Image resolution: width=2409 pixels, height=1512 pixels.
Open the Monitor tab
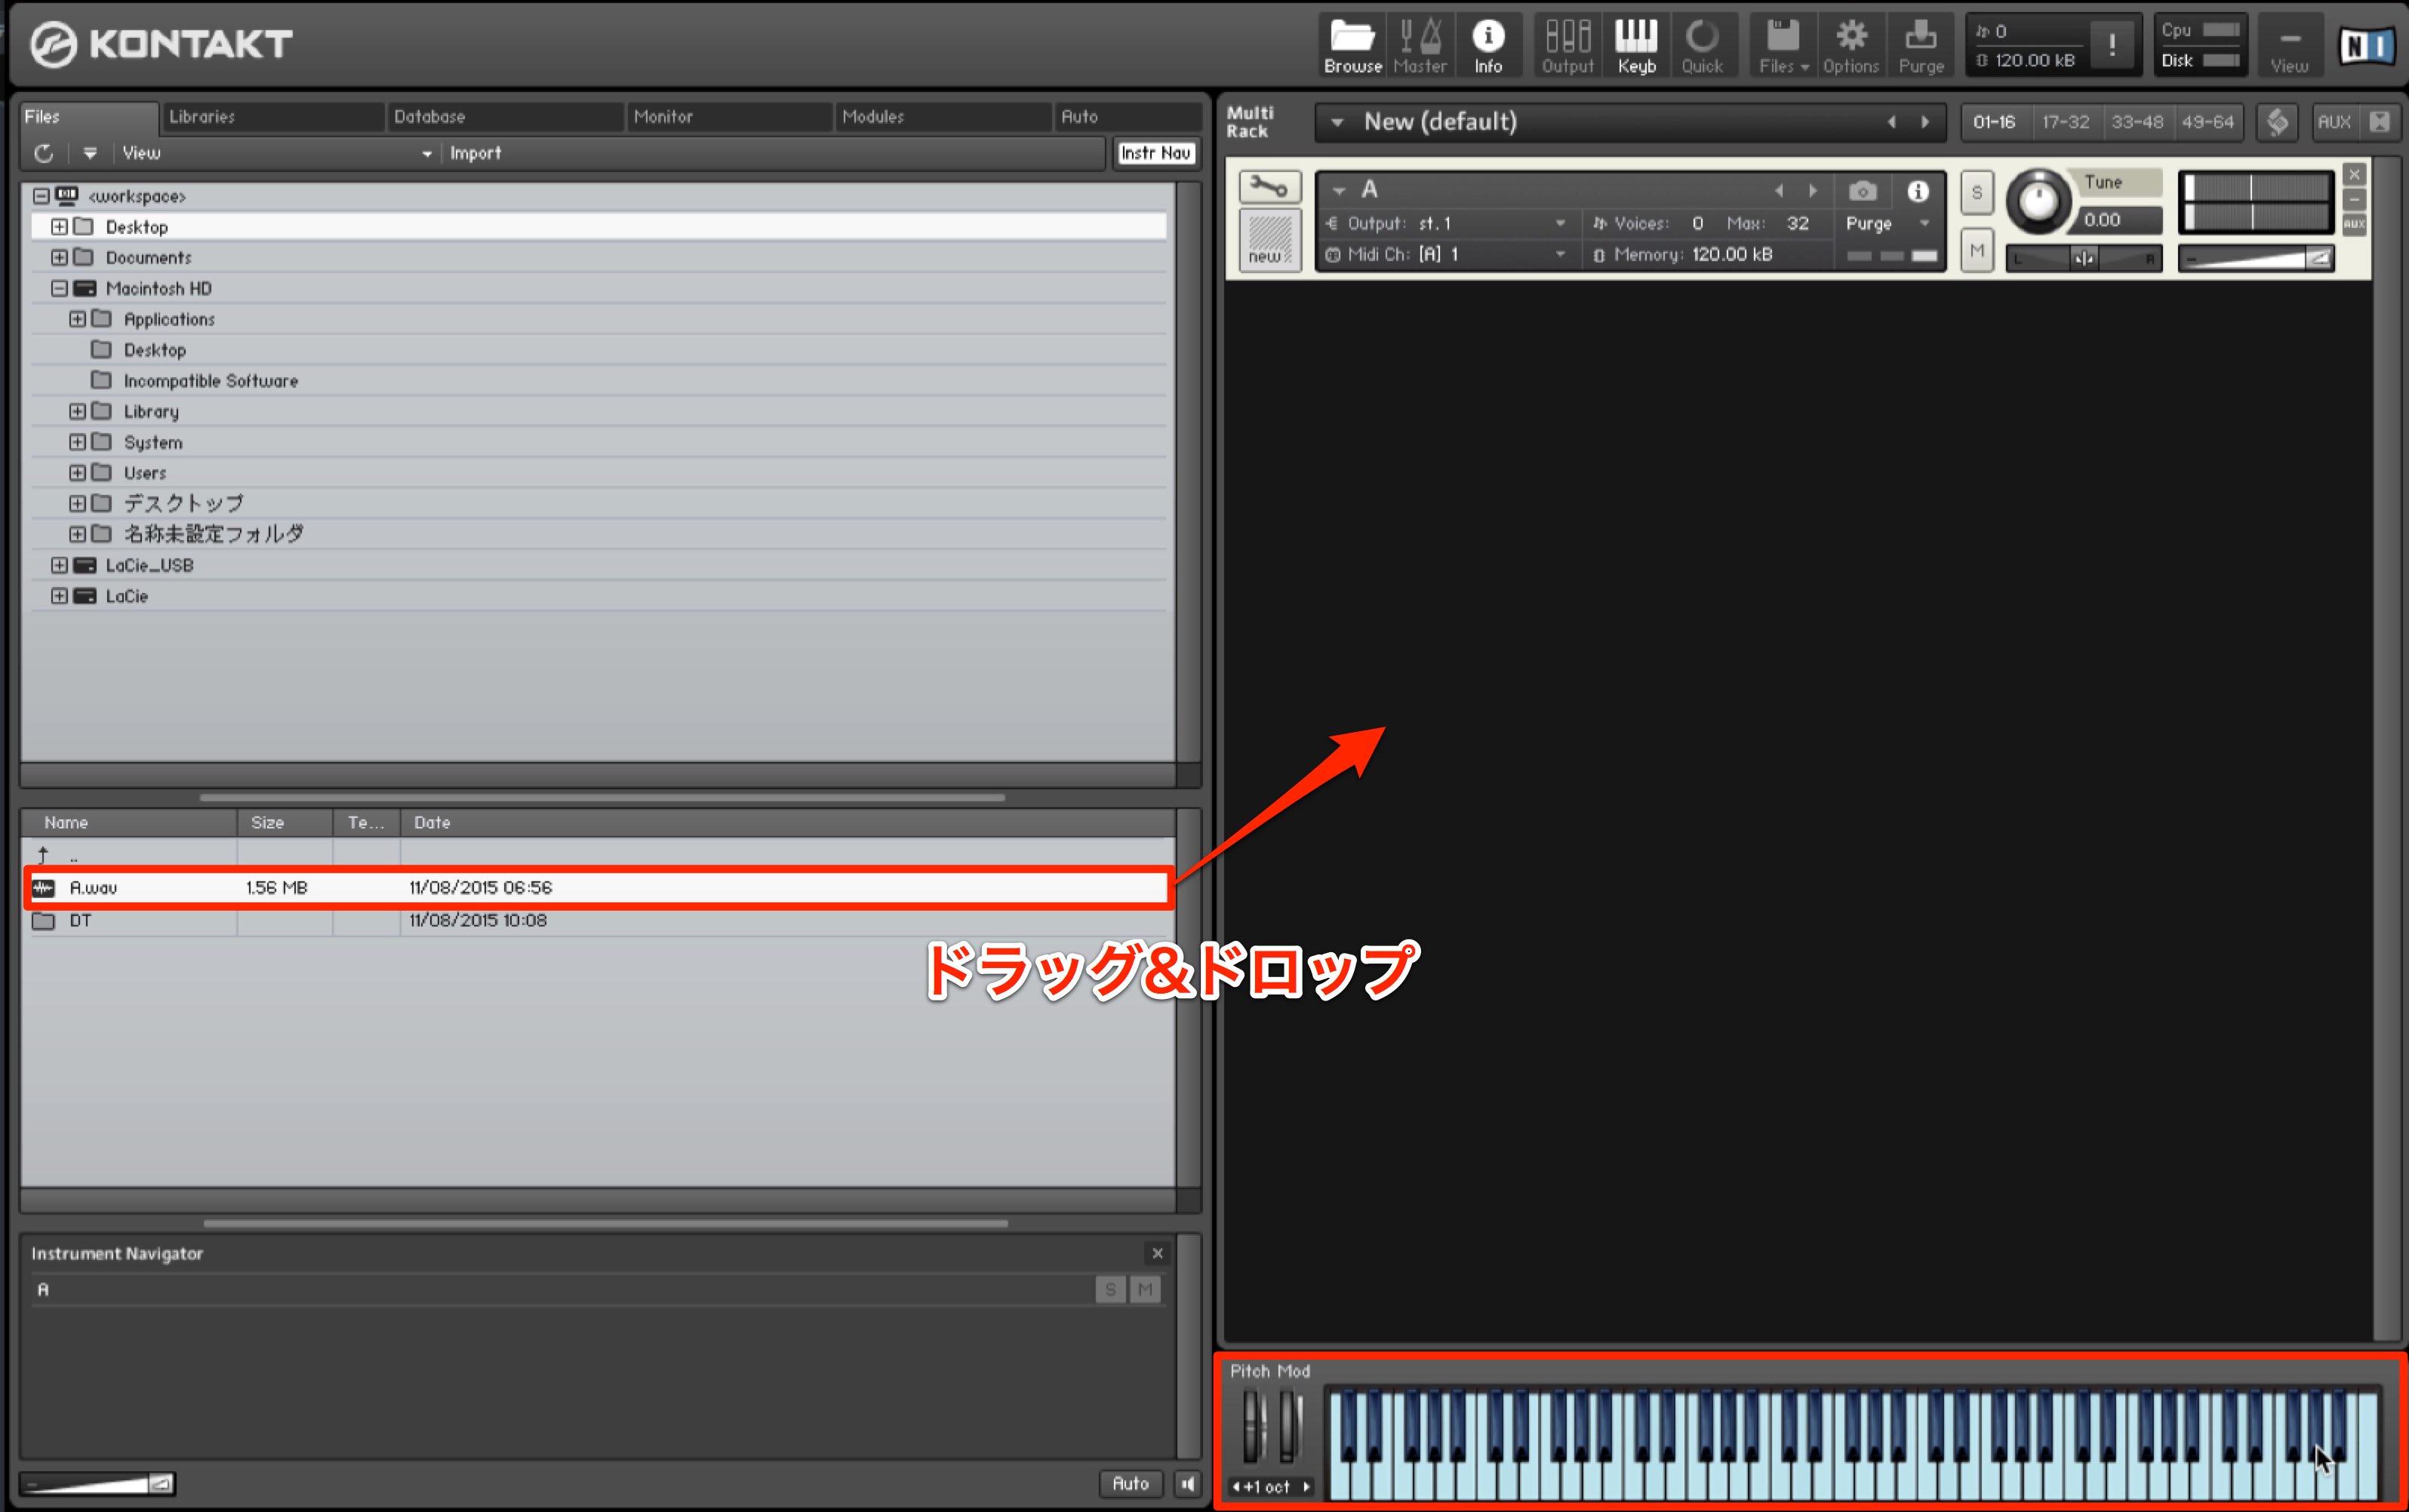coord(730,116)
